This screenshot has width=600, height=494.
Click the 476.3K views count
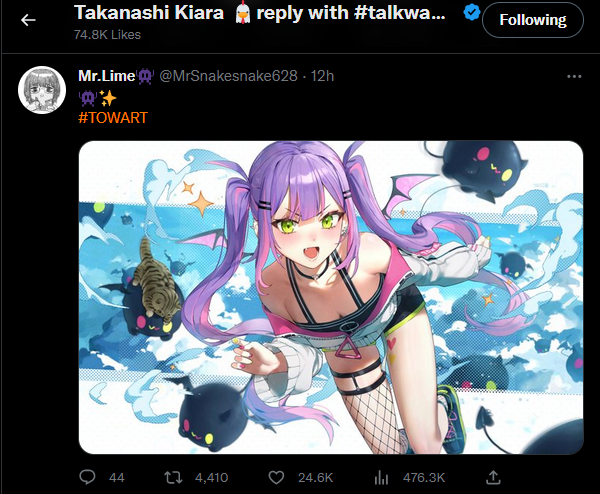click(x=424, y=478)
